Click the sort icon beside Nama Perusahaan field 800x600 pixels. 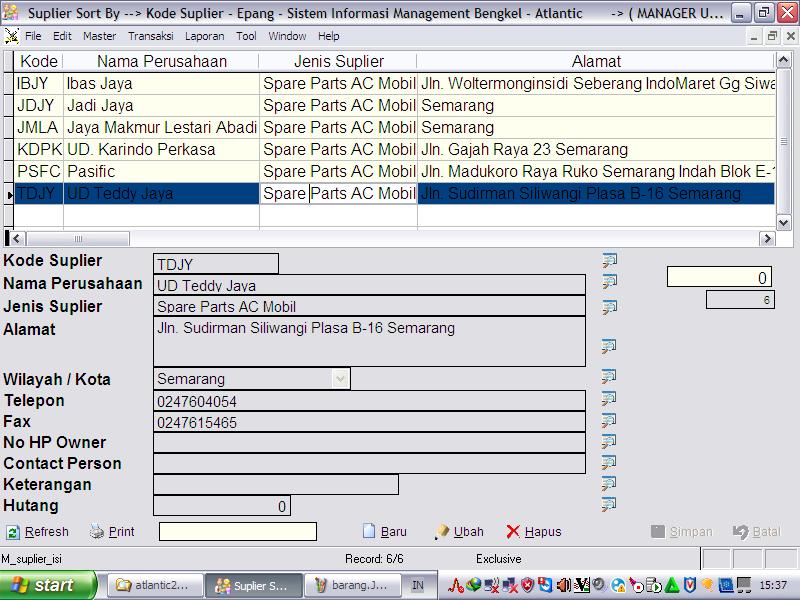(x=609, y=282)
